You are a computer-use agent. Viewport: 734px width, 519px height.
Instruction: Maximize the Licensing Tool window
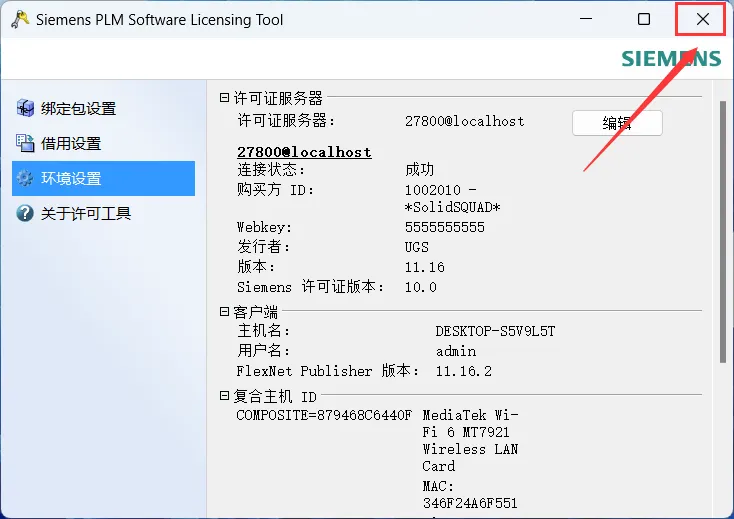[x=644, y=19]
